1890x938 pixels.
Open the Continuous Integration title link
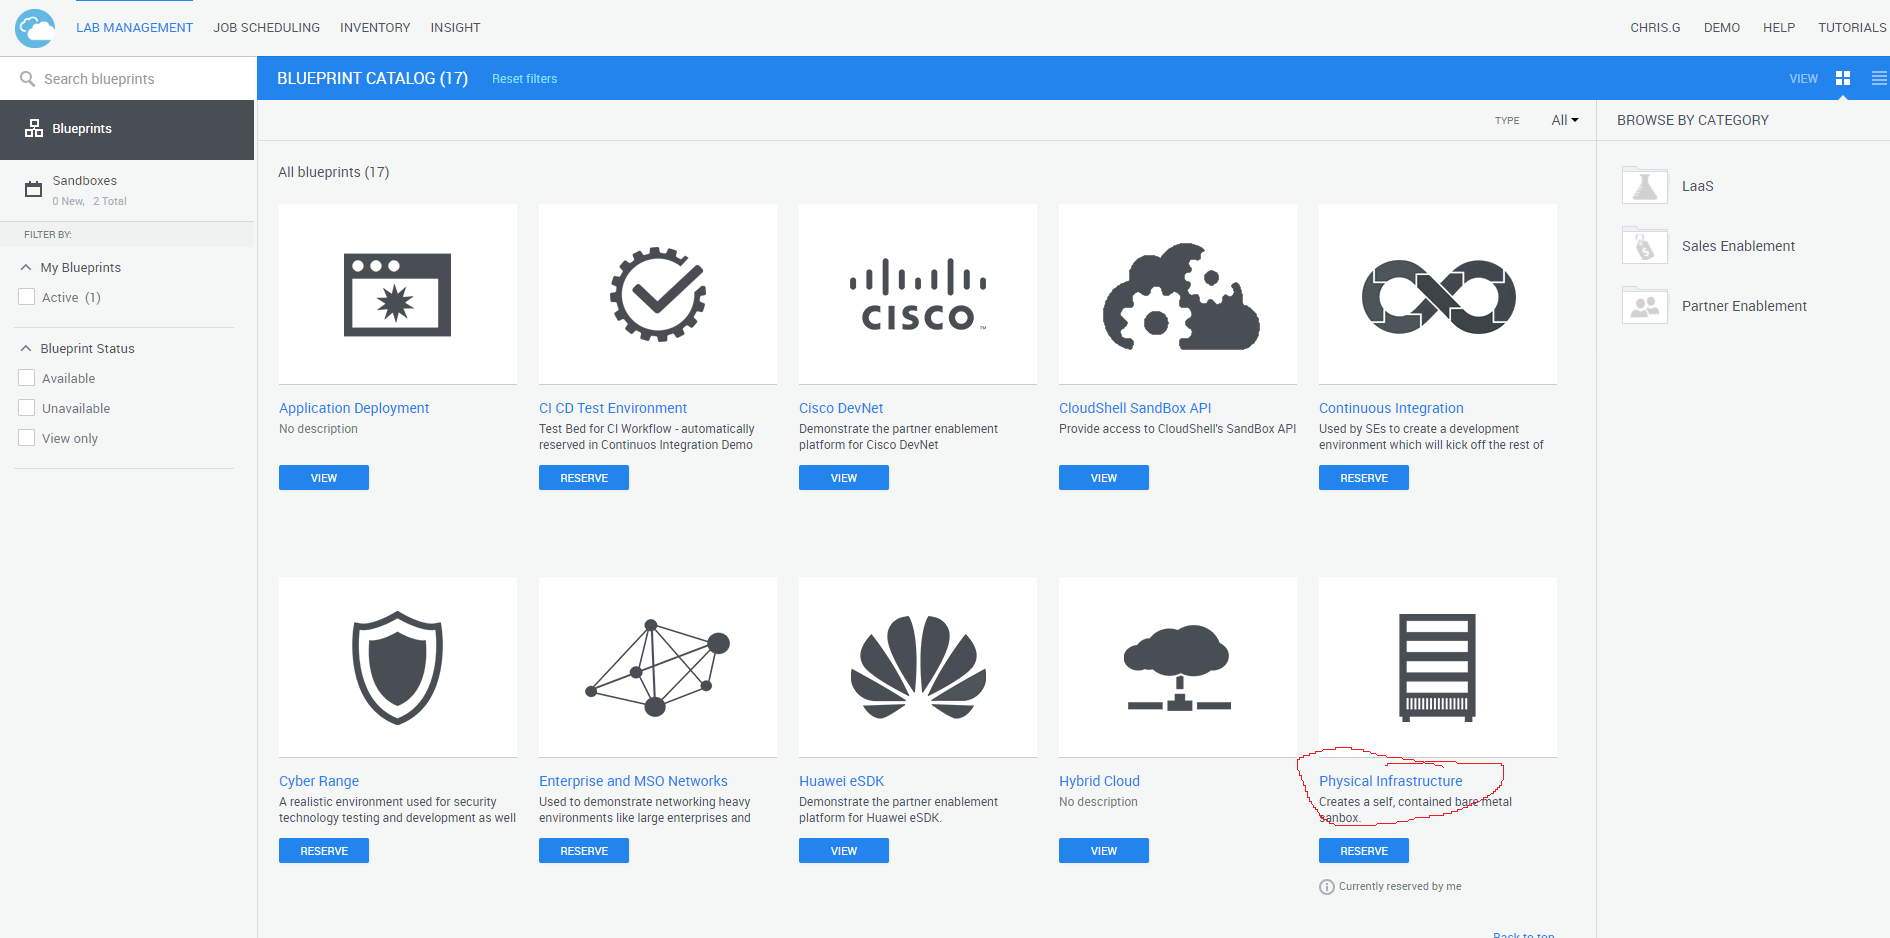tap(1391, 408)
